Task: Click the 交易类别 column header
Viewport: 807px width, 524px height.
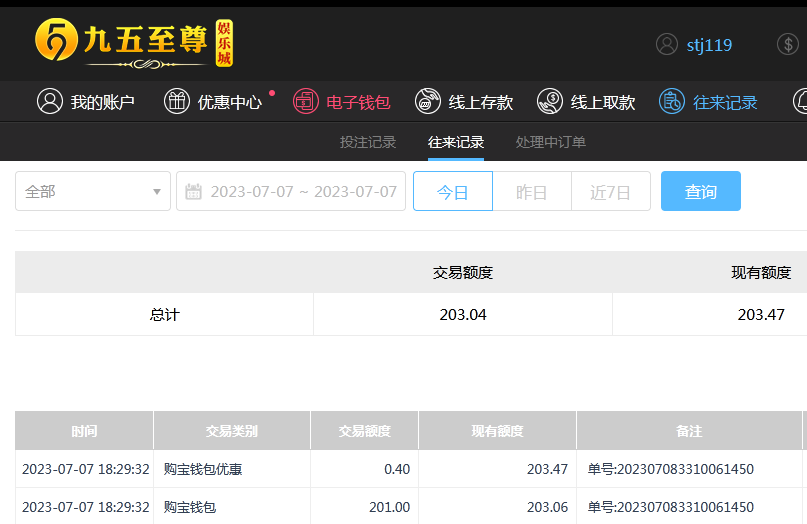Action: [x=232, y=430]
